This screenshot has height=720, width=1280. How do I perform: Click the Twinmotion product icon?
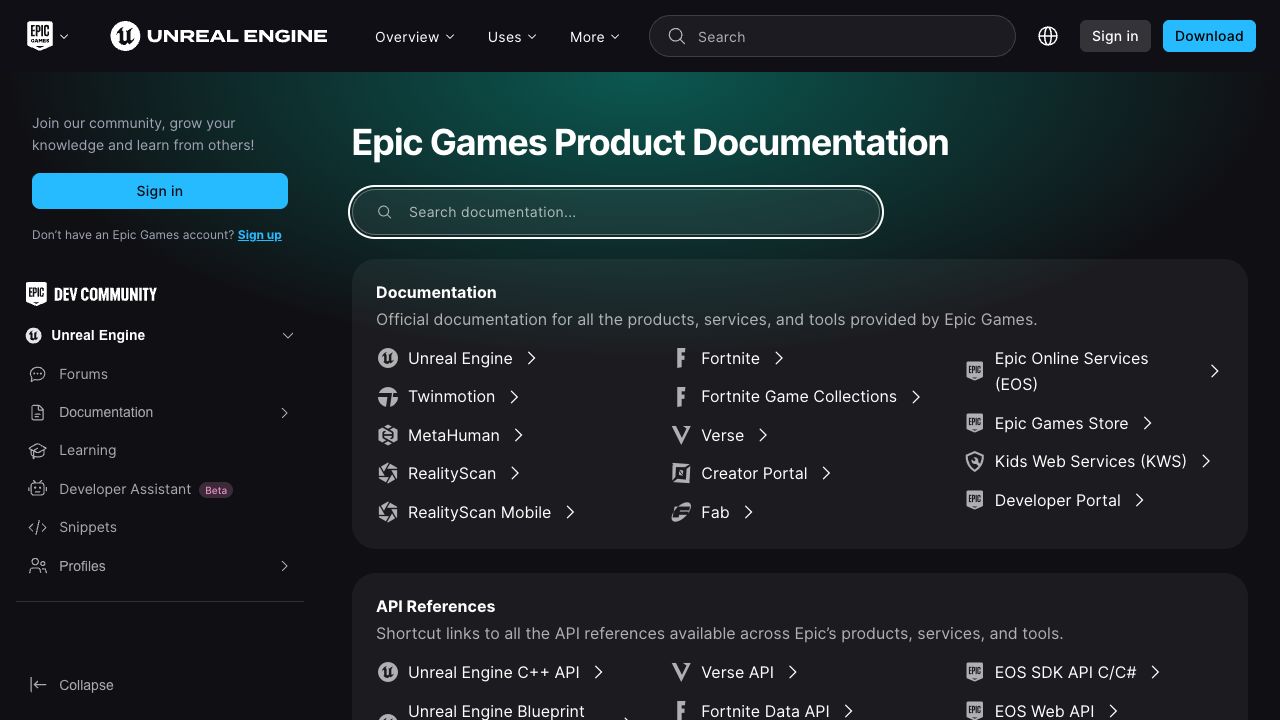[x=388, y=397]
